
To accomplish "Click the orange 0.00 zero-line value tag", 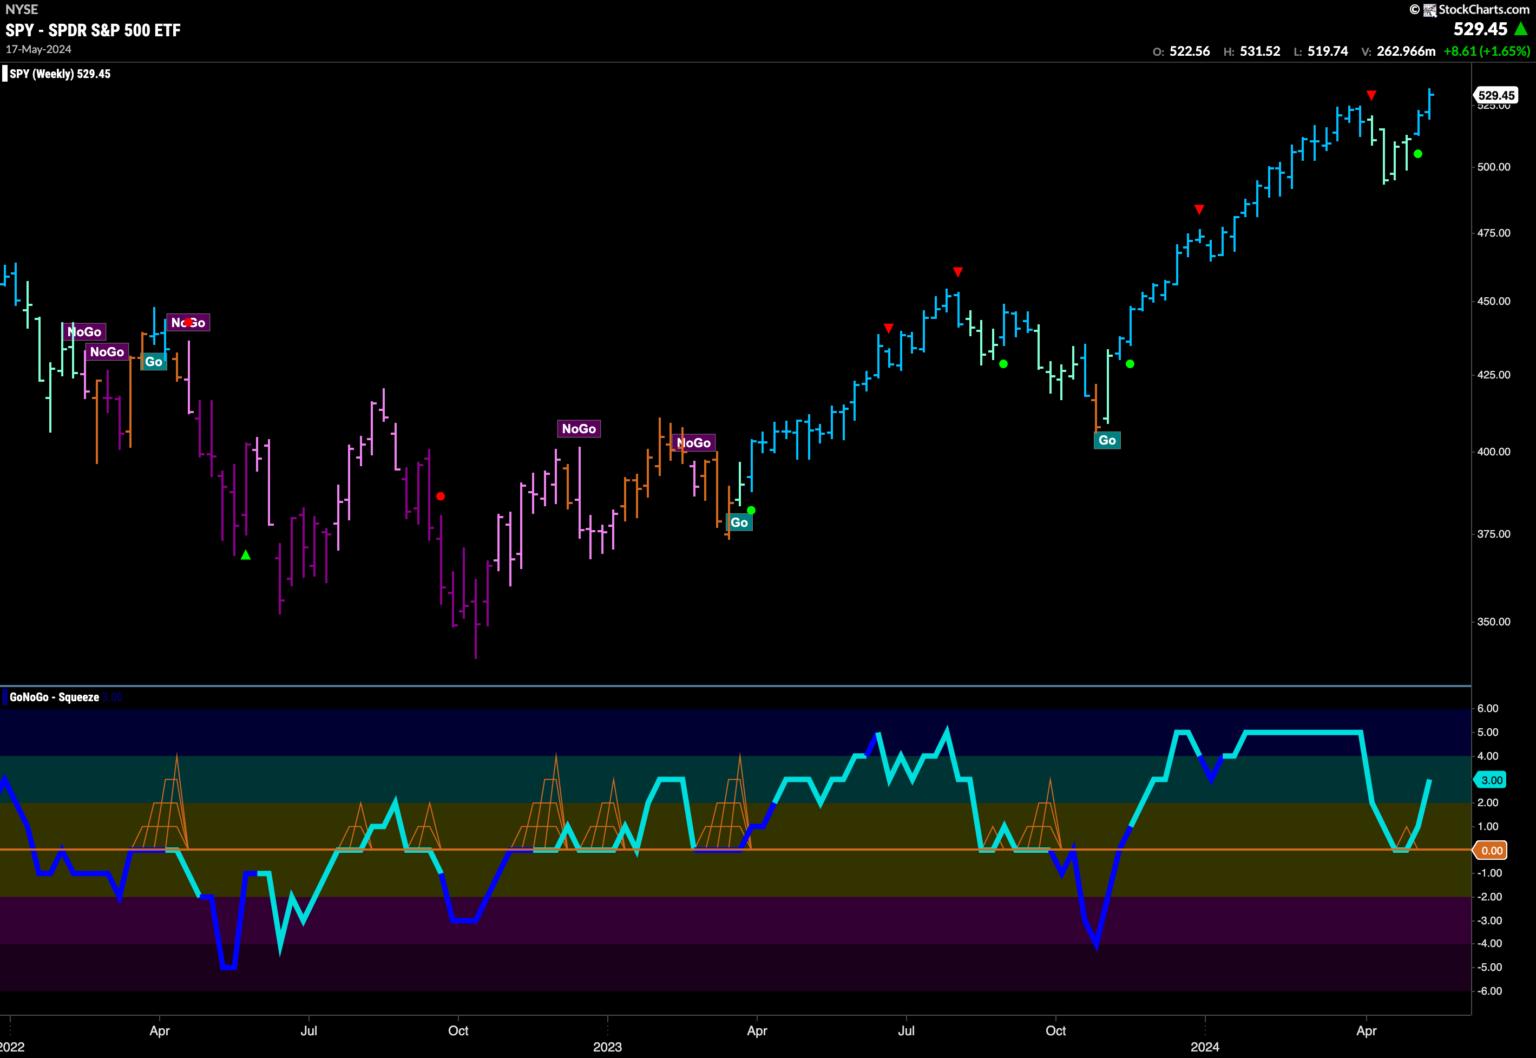I will [1491, 850].
